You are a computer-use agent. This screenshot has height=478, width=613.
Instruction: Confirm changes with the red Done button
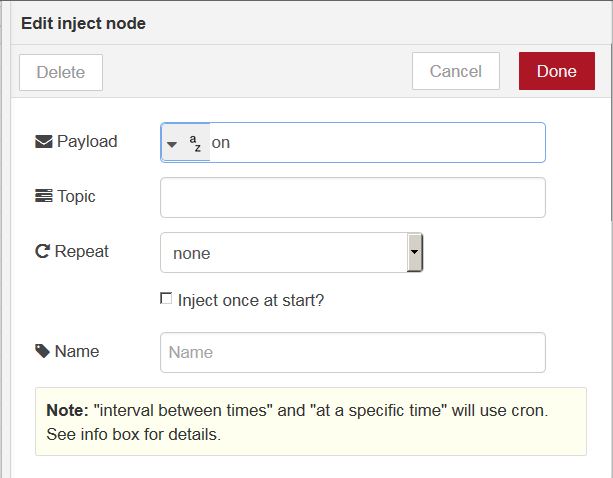(x=556, y=71)
